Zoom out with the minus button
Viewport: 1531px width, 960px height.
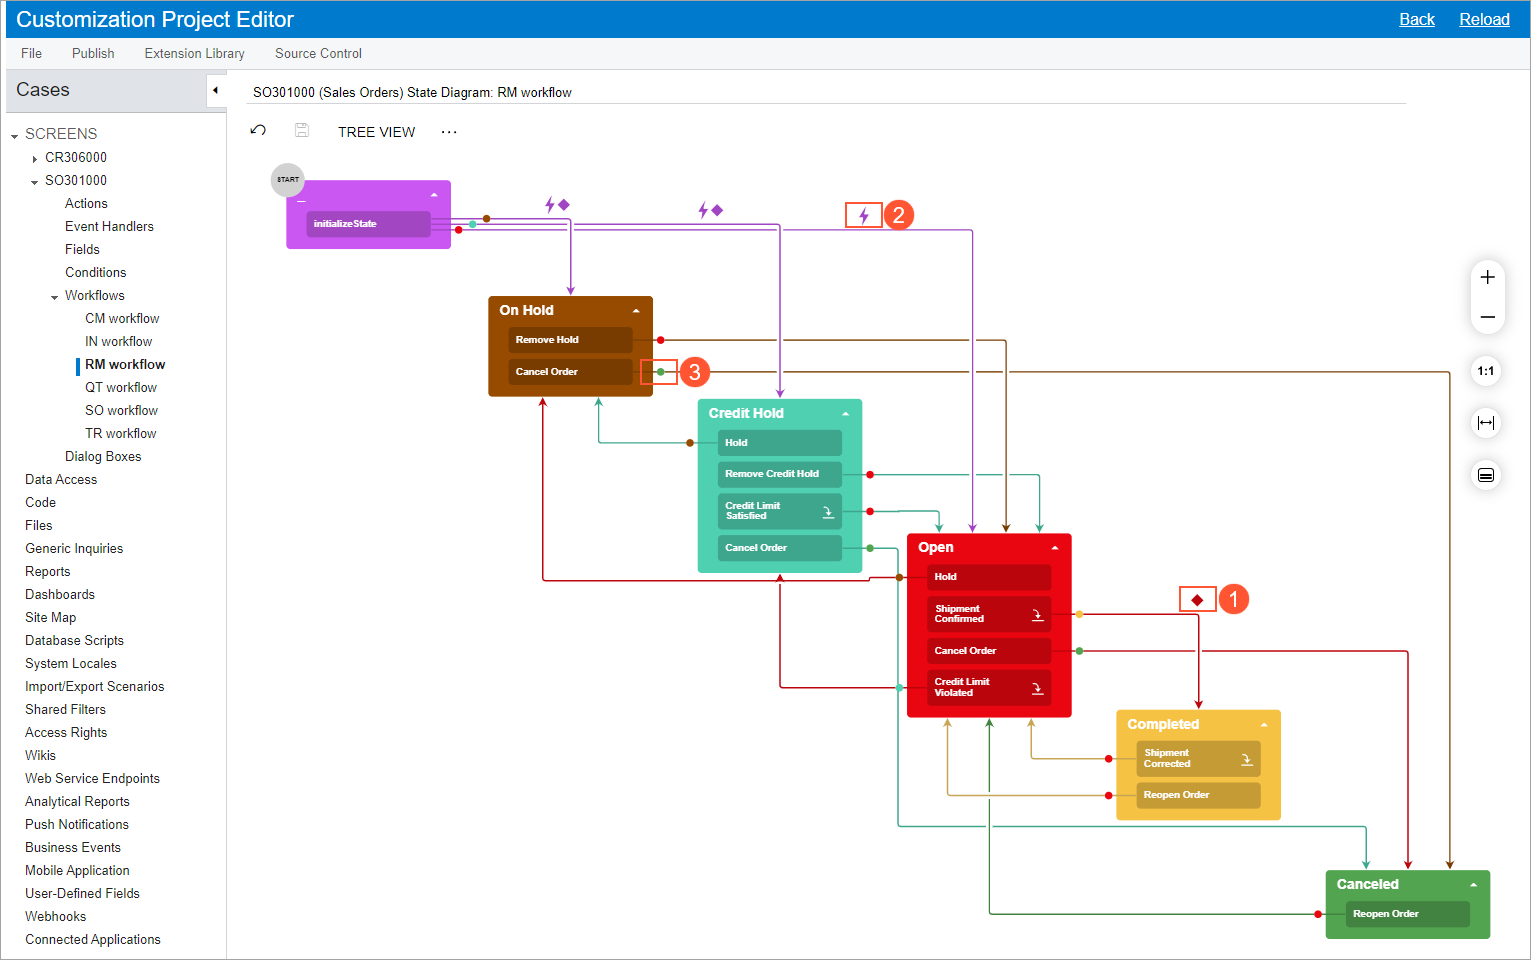tap(1487, 317)
